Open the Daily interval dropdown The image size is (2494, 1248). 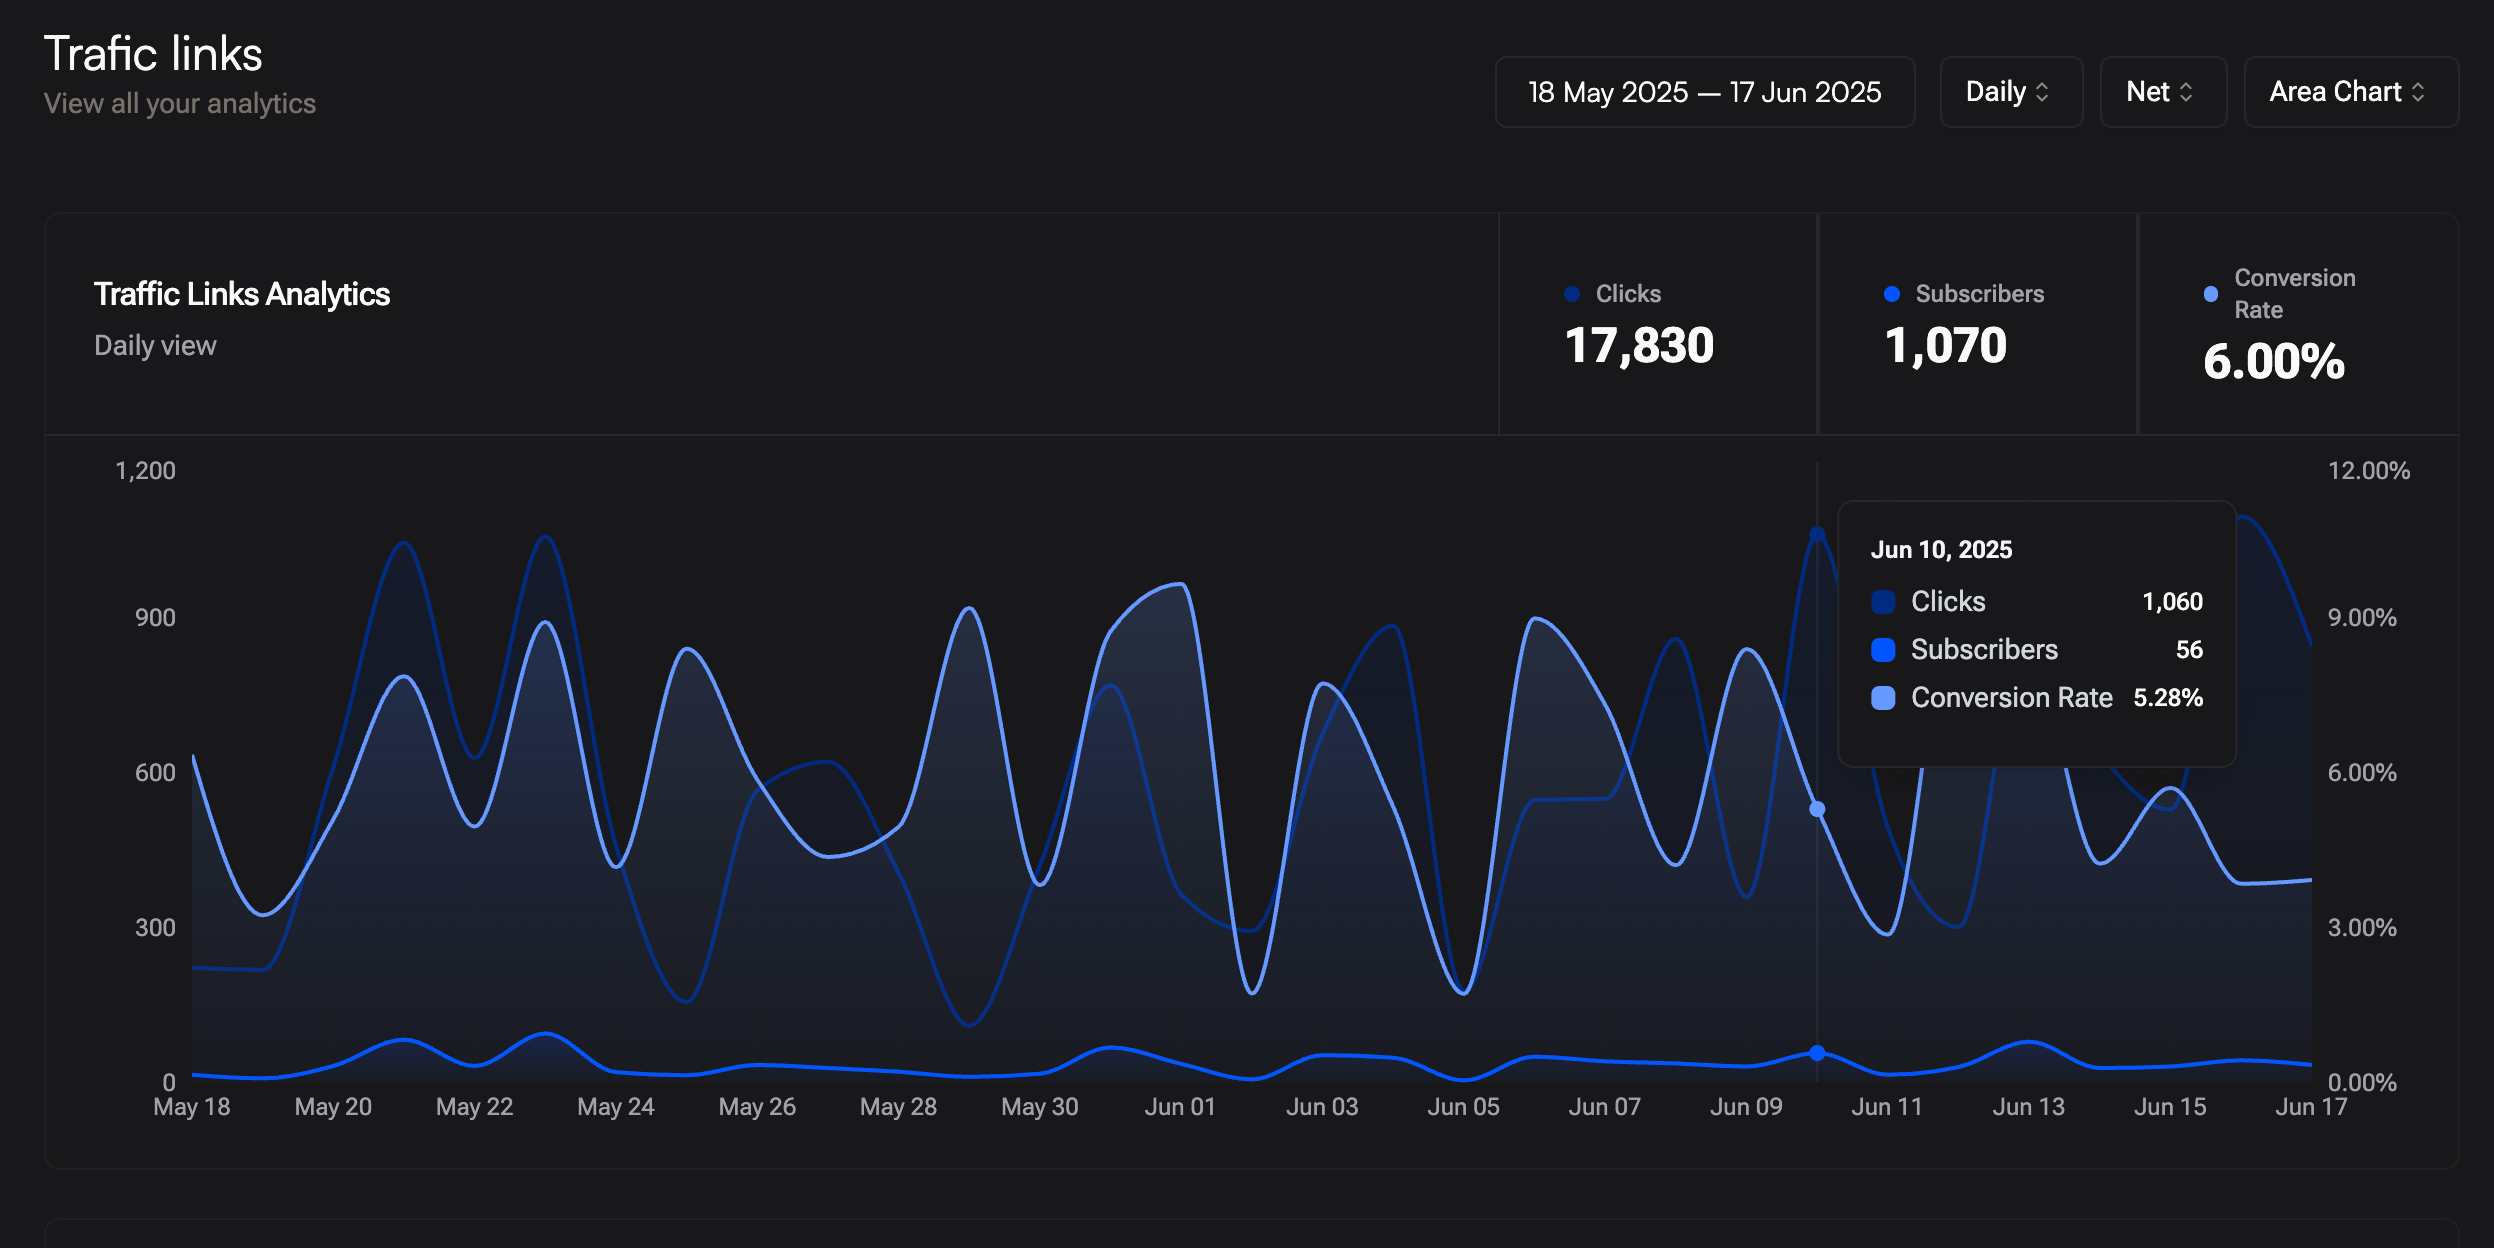[x=2011, y=92]
